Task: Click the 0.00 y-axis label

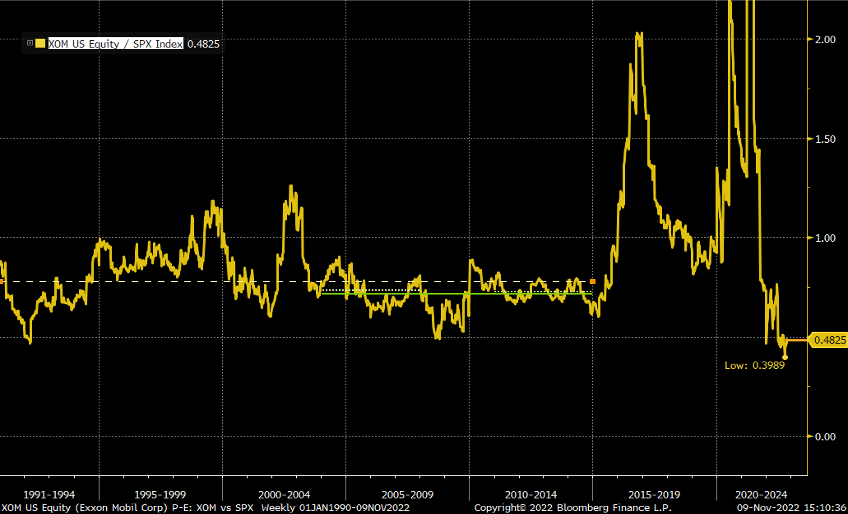Action: click(x=825, y=436)
